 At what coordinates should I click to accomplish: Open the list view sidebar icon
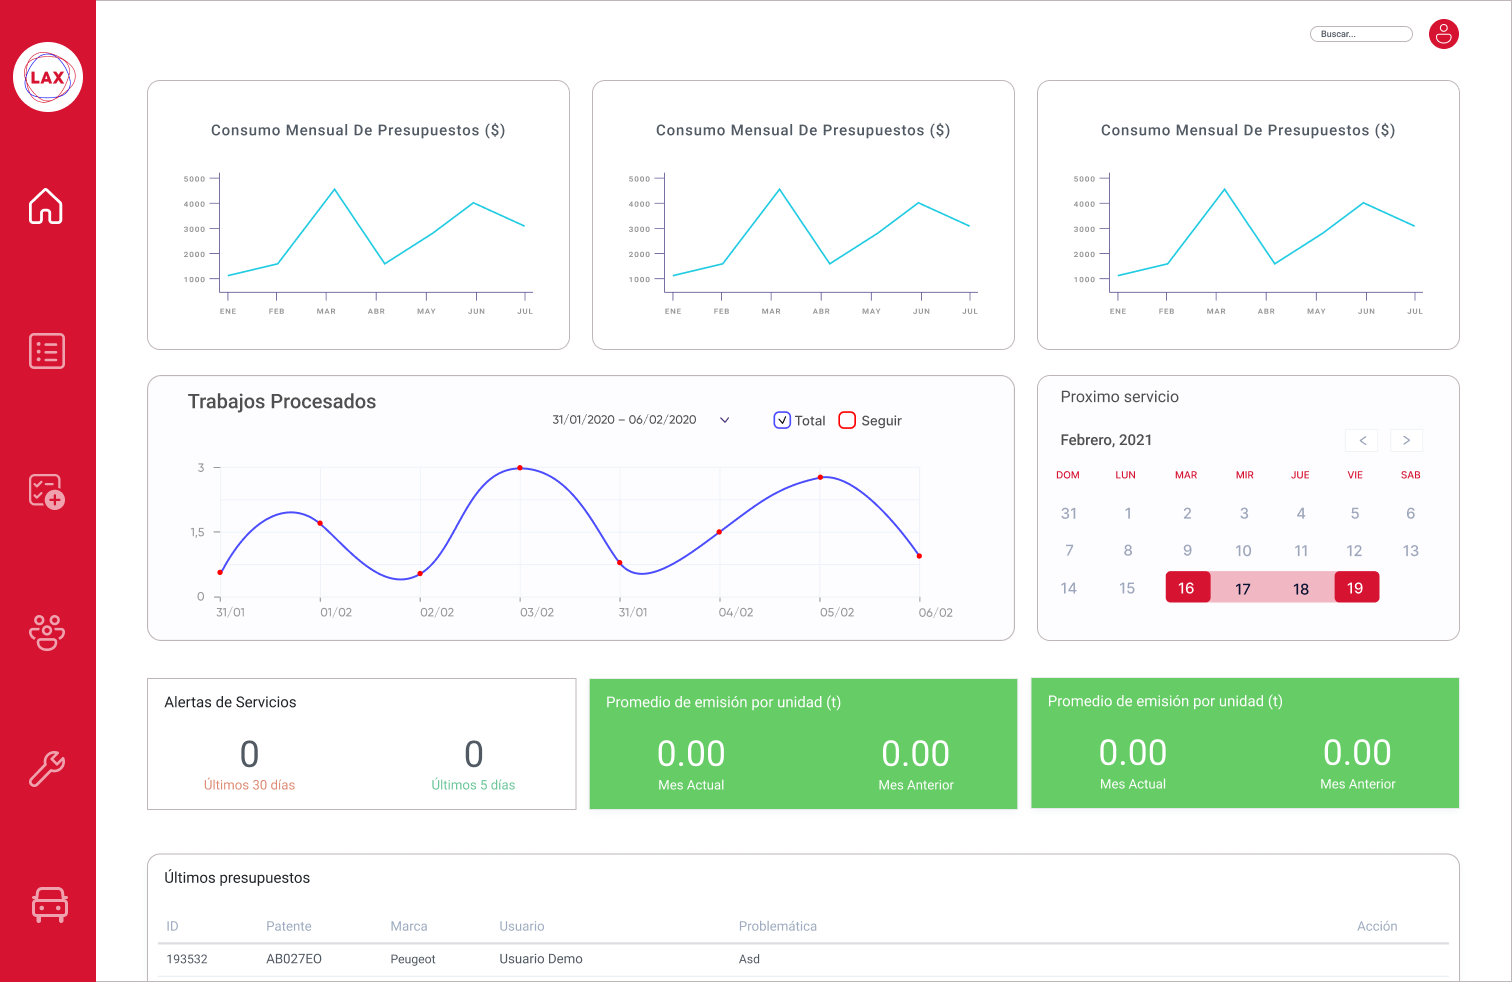point(47,351)
